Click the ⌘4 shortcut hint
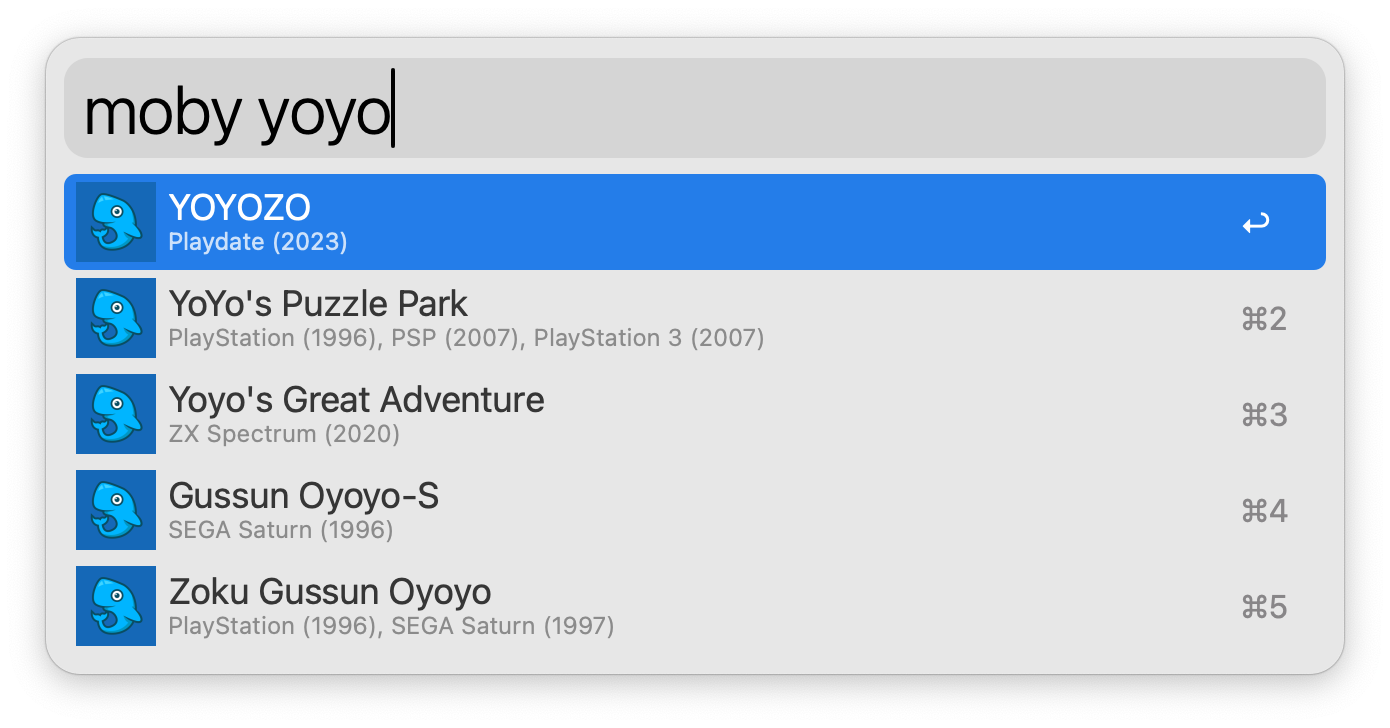The height and width of the screenshot is (728, 1390). 1263,511
